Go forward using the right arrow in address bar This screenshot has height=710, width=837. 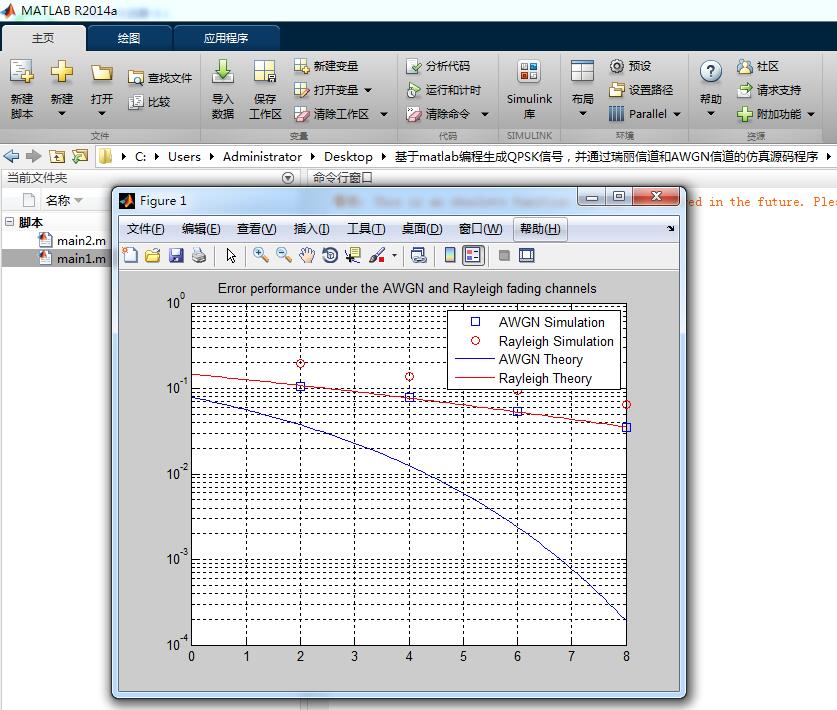coord(34,156)
